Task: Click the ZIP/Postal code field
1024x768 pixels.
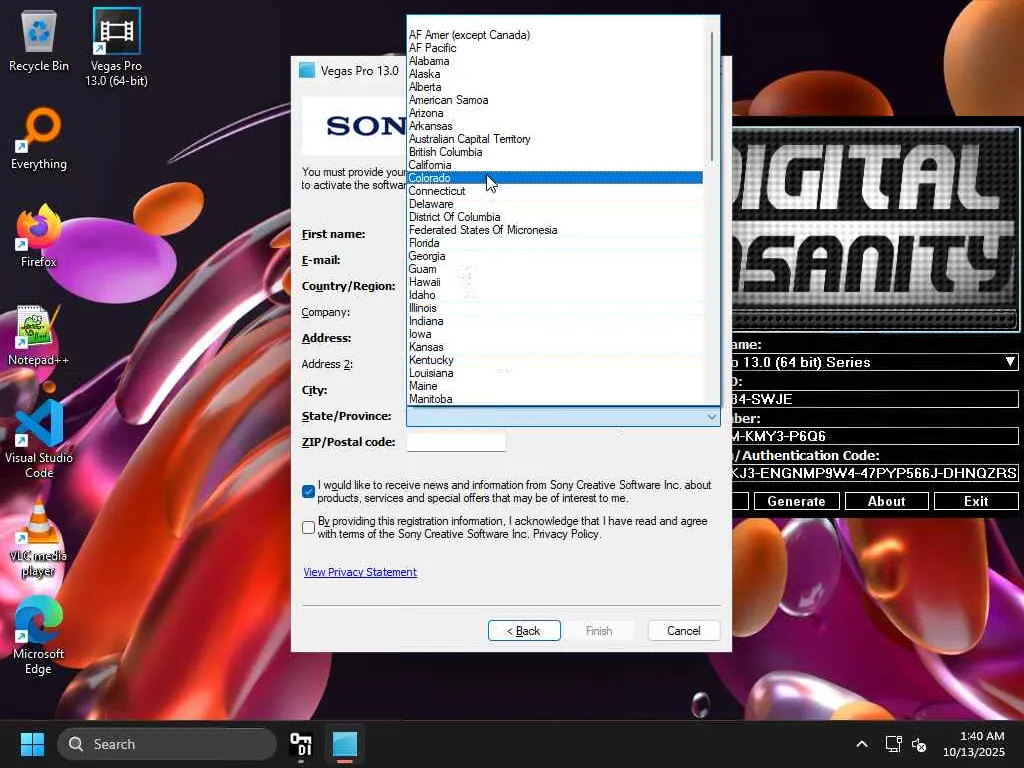Action: 456,442
